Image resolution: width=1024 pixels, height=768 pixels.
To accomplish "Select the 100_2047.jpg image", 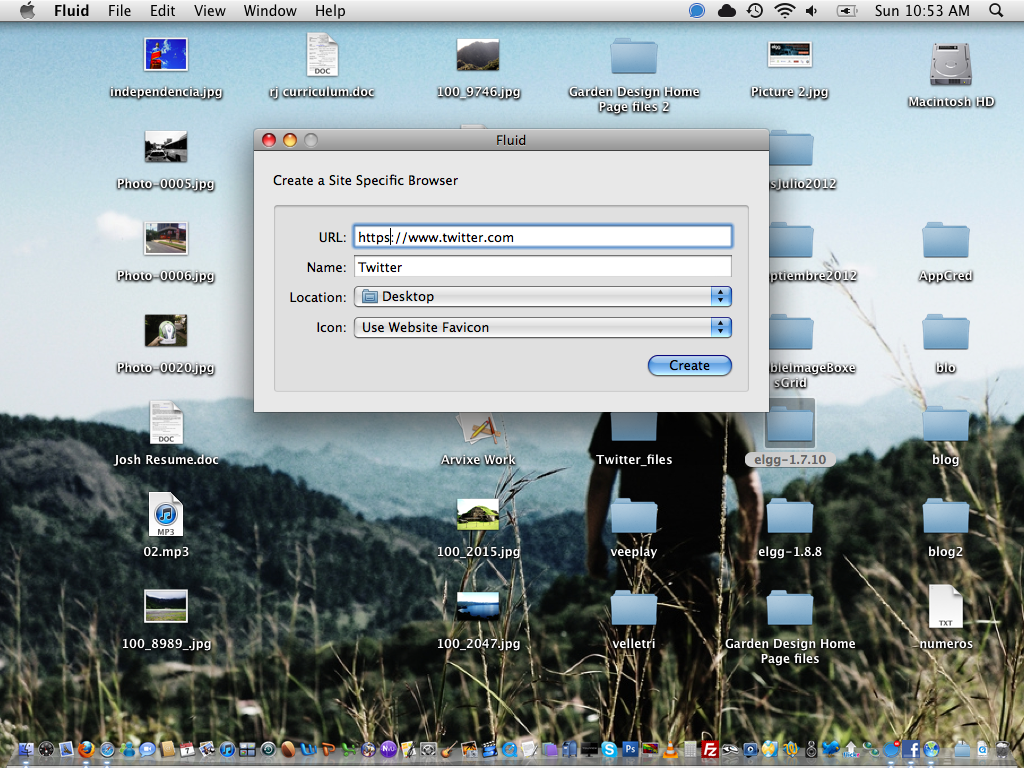I will (x=478, y=606).
